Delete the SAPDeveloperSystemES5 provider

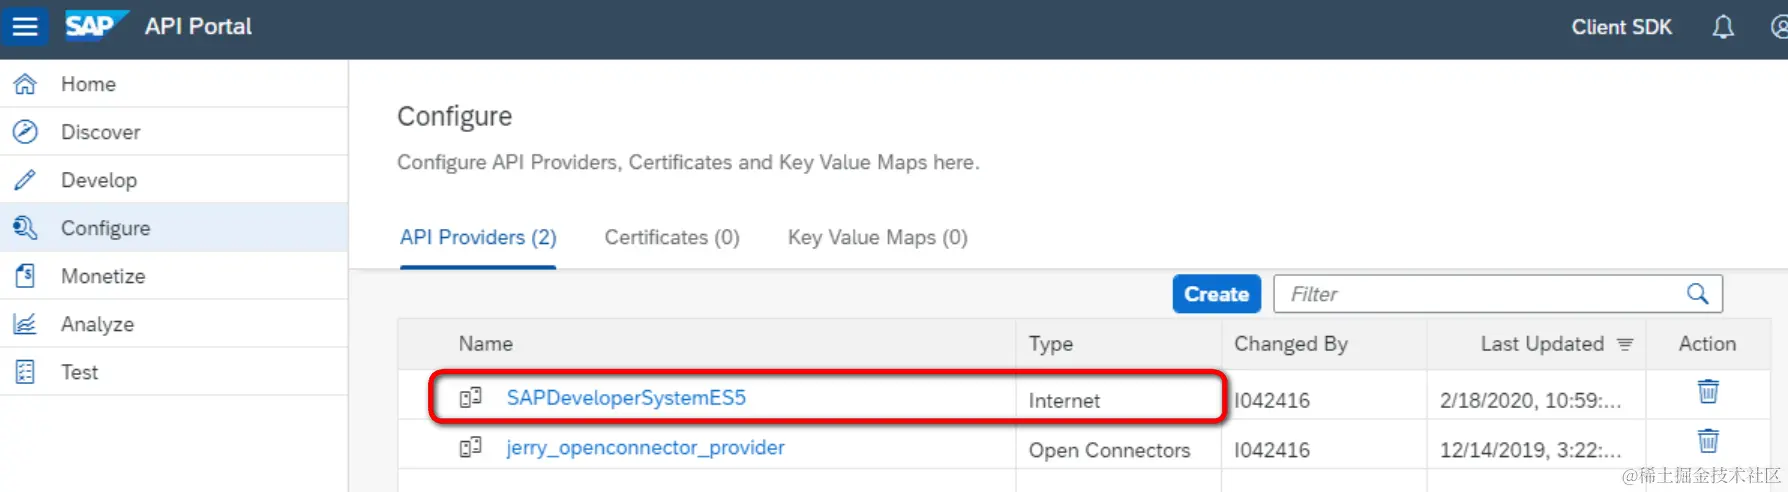point(1708,391)
